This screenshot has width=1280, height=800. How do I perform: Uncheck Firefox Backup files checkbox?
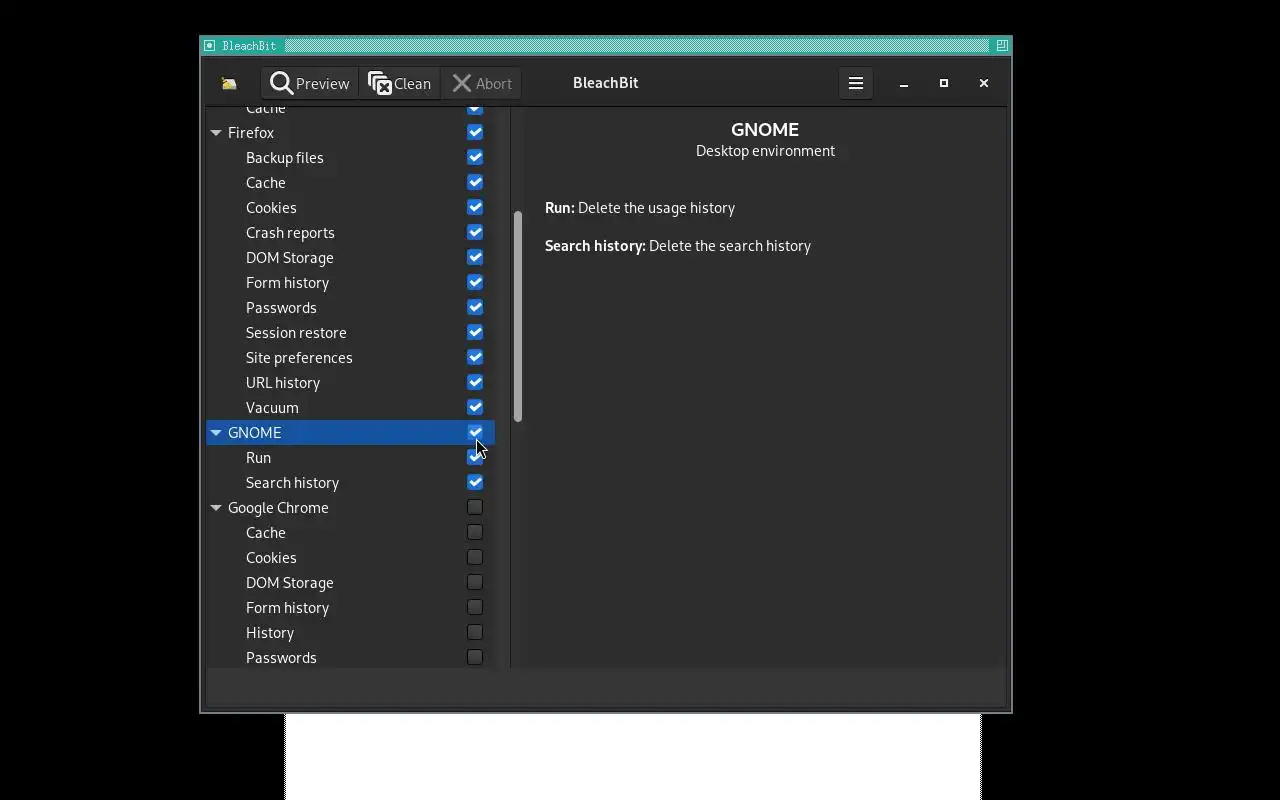(475, 157)
